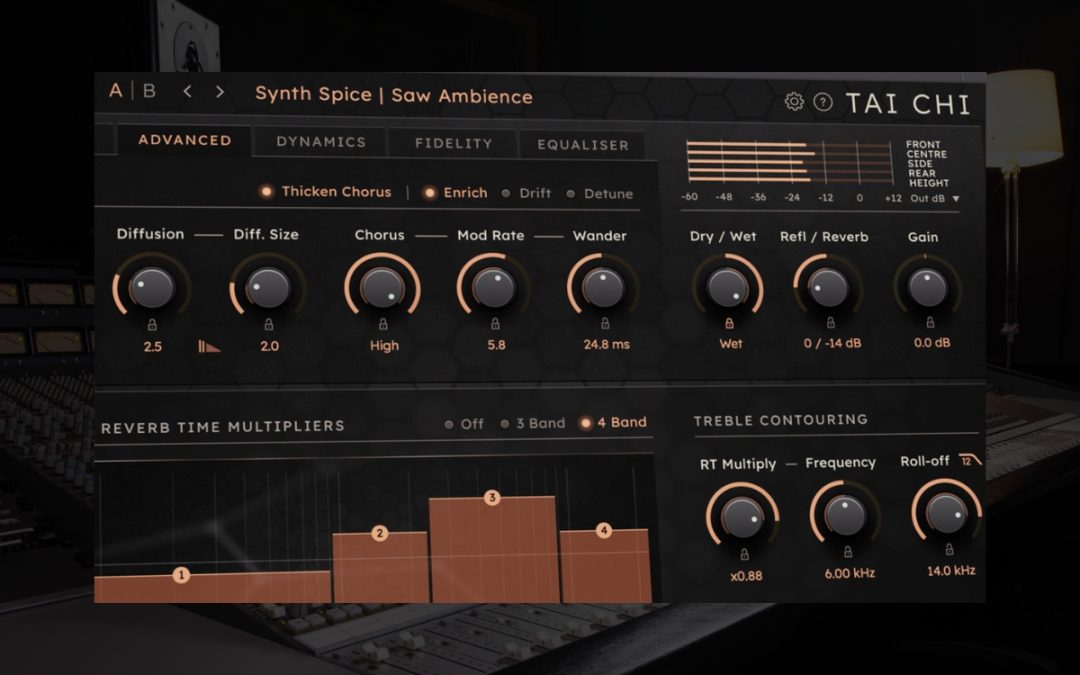
Task: Toggle lock under Diffusion knob
Action: [152, 324]
